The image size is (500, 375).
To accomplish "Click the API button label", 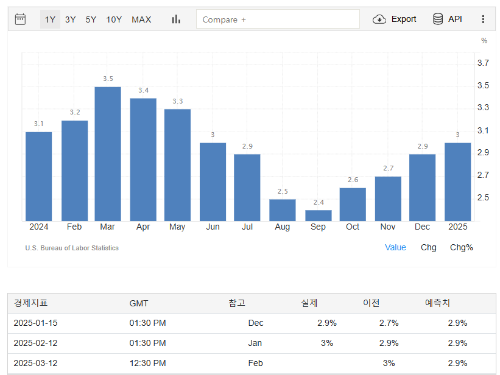I will [x=455, y=19].
